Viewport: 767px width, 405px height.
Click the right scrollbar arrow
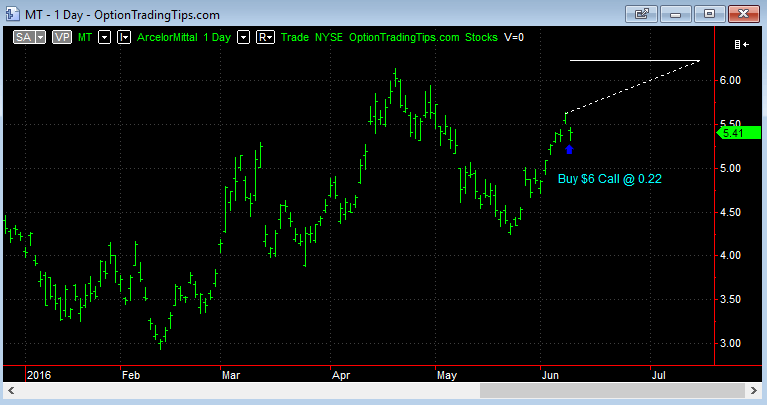754,390
